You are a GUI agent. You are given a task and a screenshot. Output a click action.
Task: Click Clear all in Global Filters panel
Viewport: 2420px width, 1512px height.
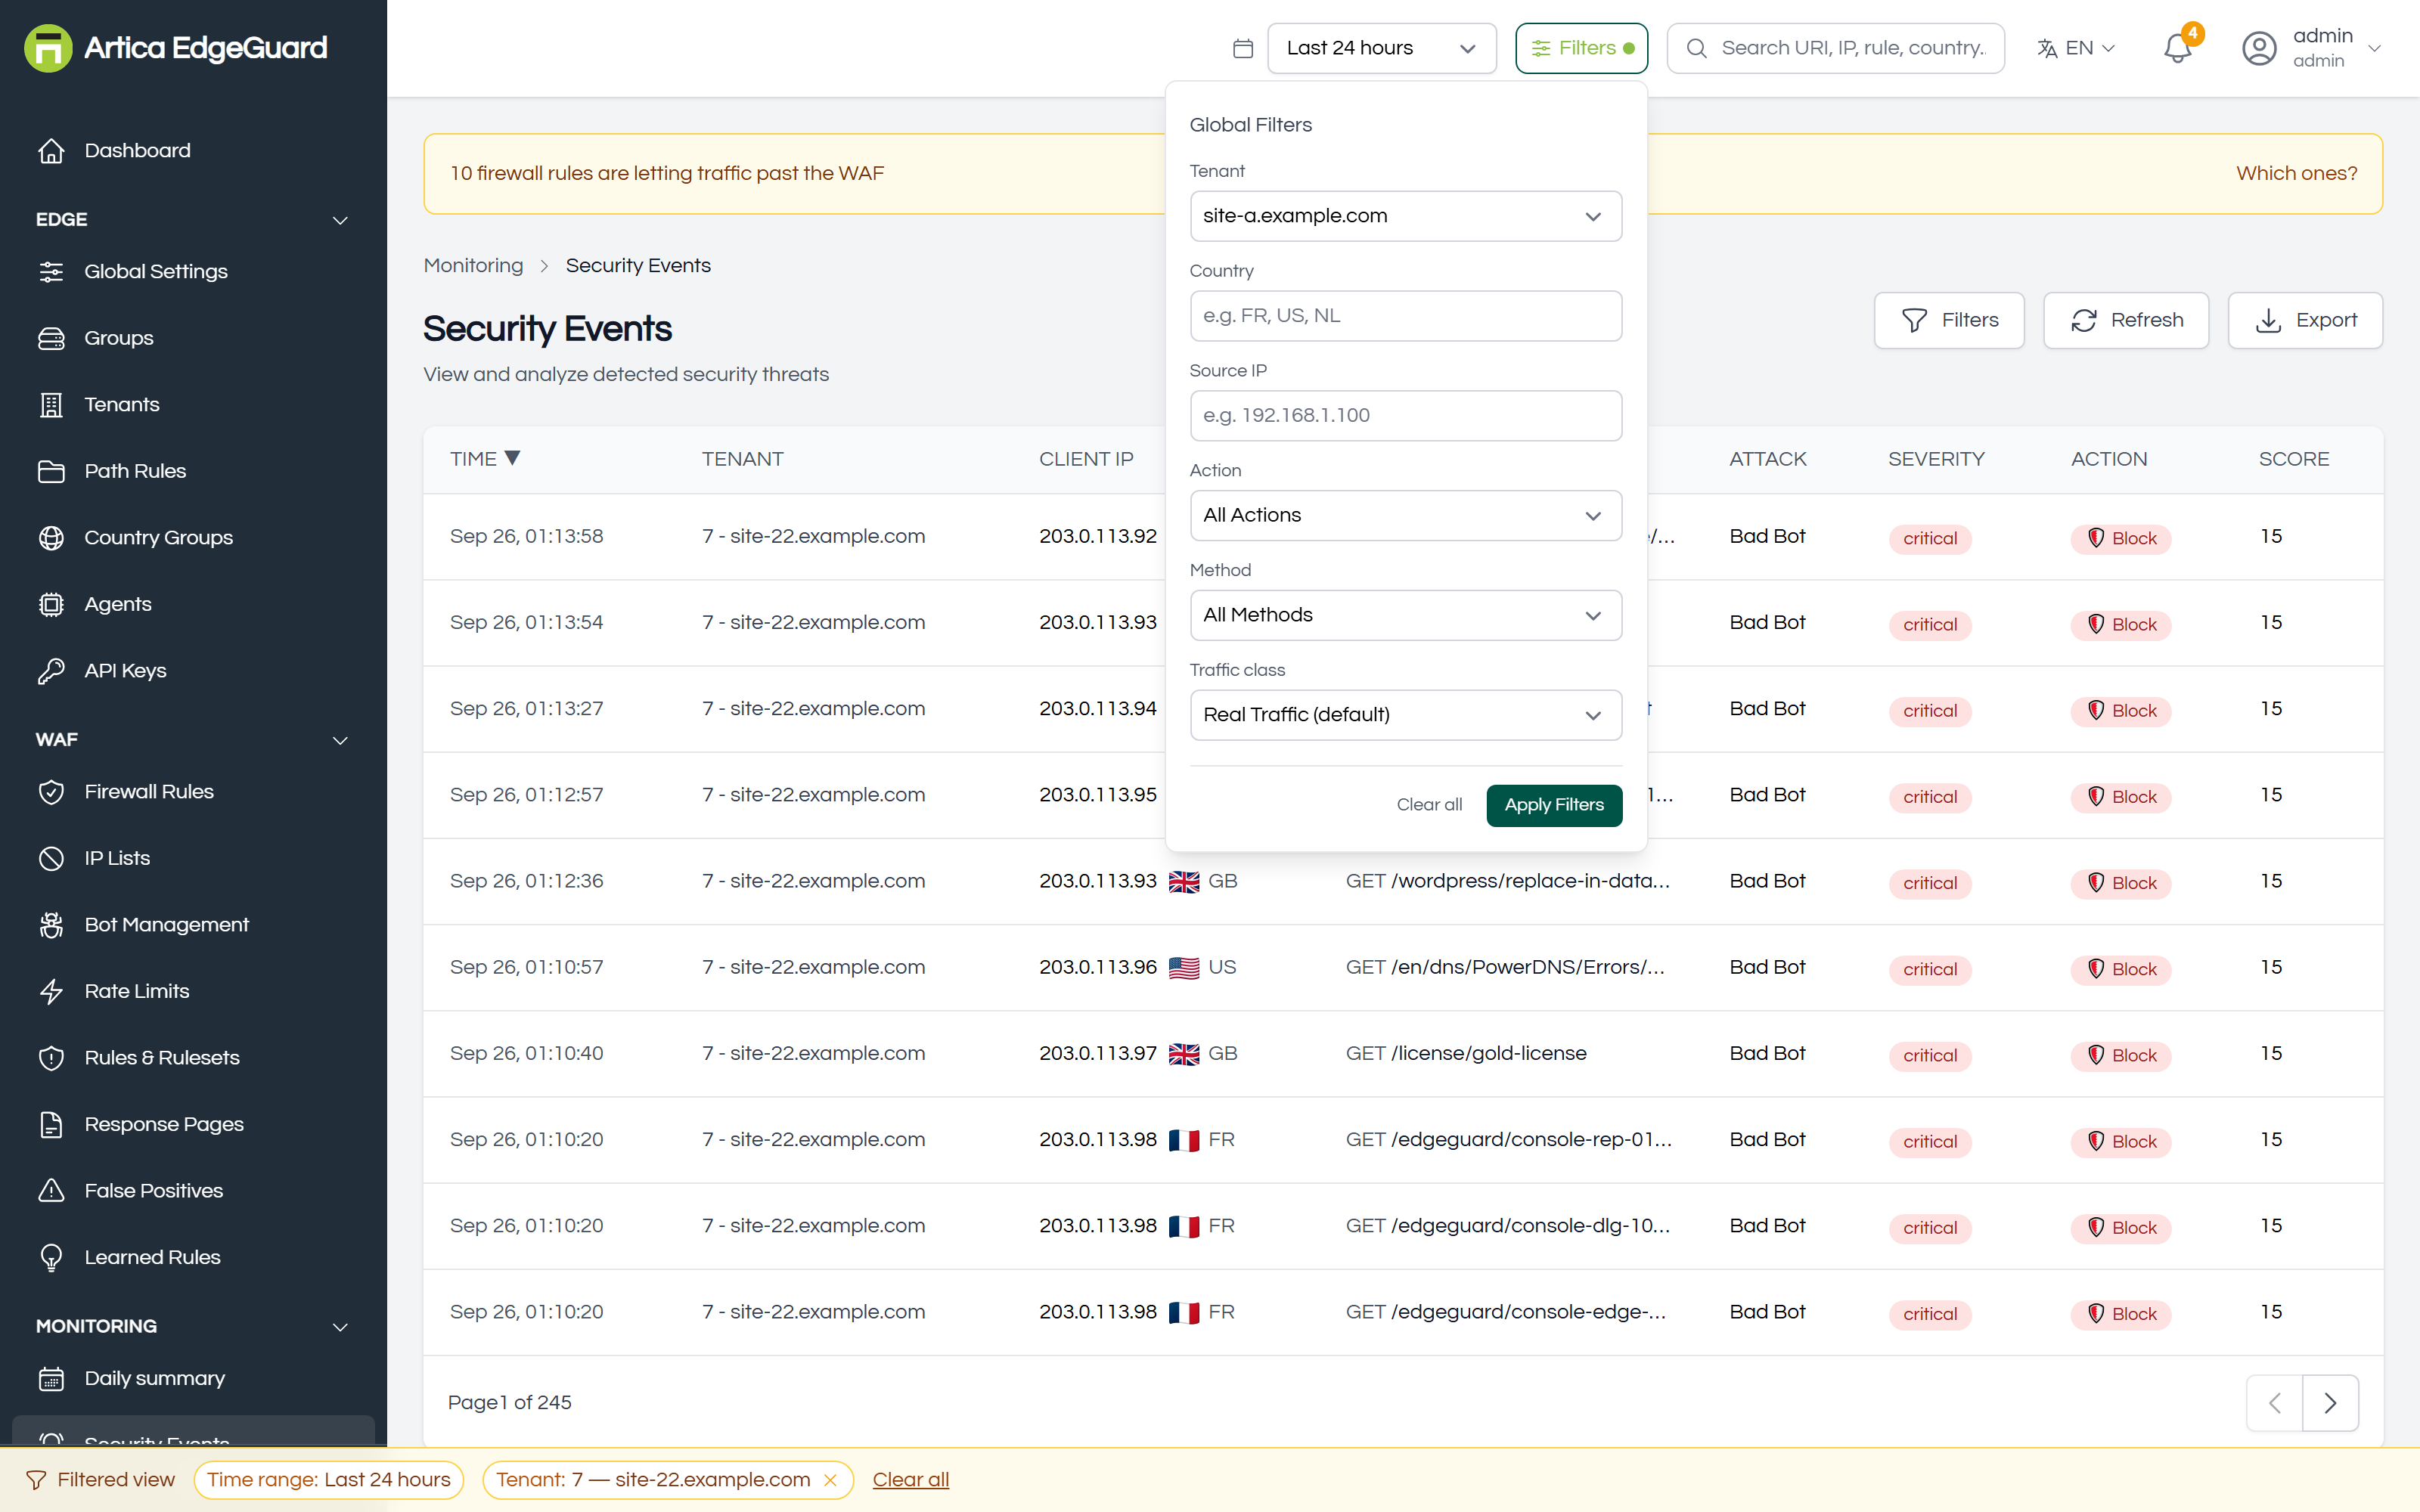(1429, 805)
